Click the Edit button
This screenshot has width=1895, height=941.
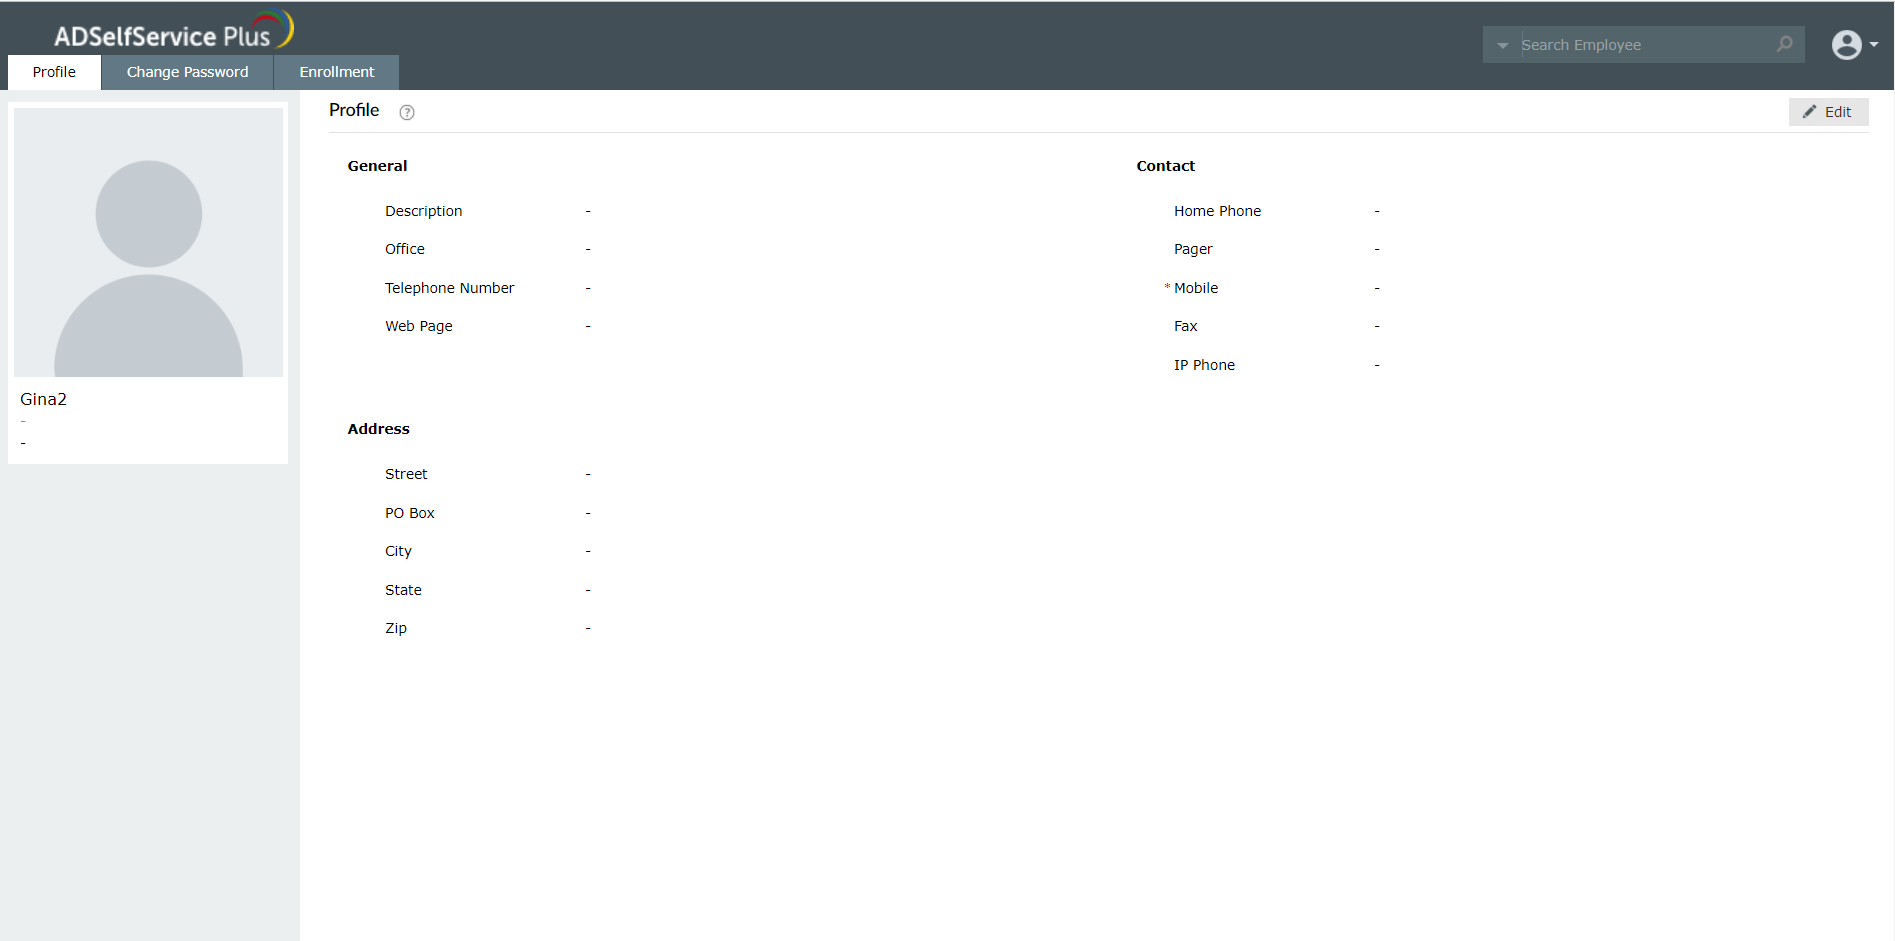[x=1828, y=111]
